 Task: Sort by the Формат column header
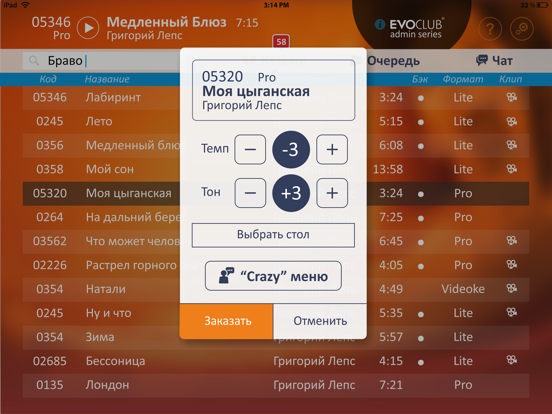tap(463, 79)
